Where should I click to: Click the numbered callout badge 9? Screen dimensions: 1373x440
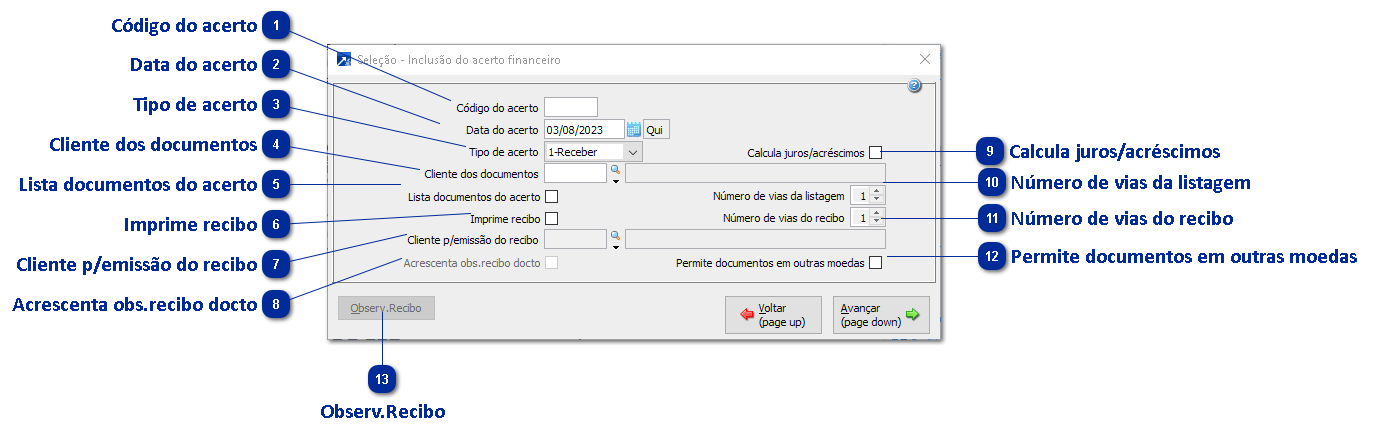click(x=990, y=152)
